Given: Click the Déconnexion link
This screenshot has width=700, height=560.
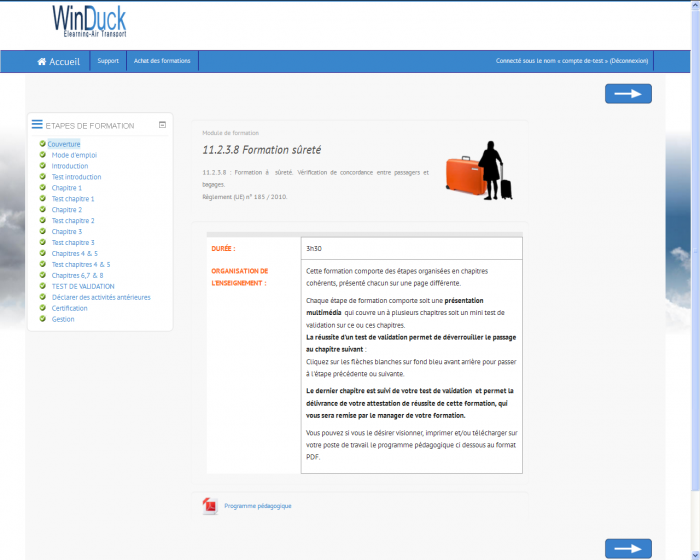Looking at the screenshot, I should click(x=629, y=61).
